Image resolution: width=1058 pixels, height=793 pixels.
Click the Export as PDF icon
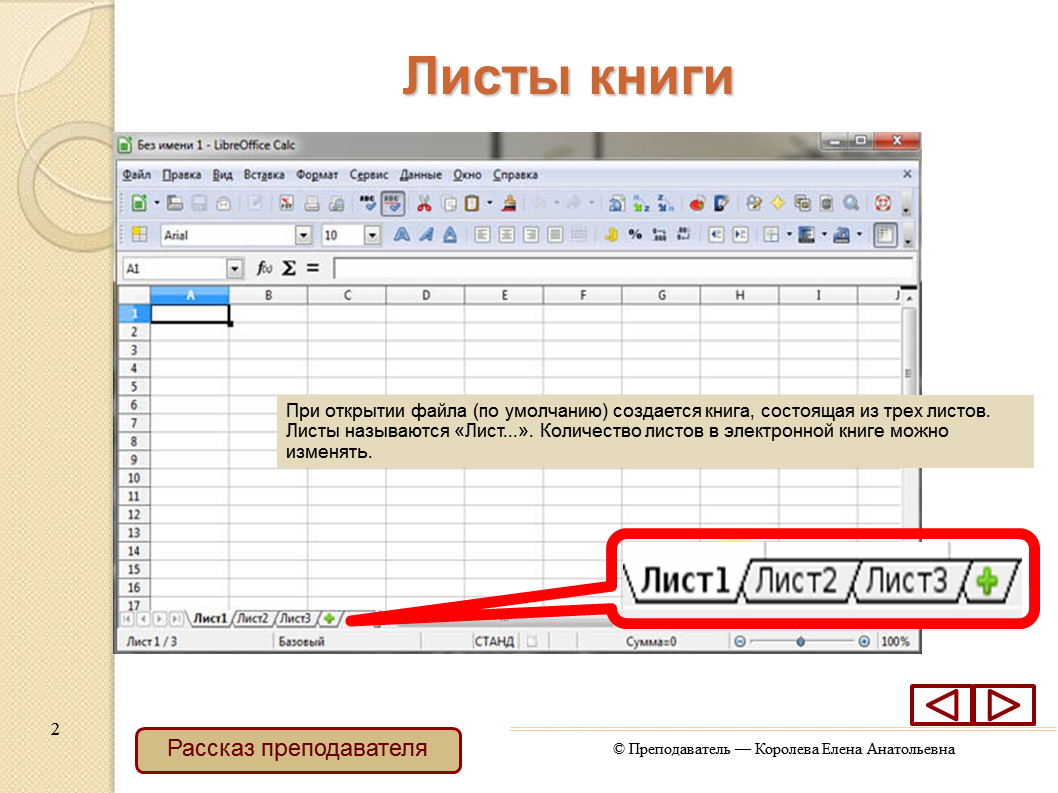(x=286, y=203)
